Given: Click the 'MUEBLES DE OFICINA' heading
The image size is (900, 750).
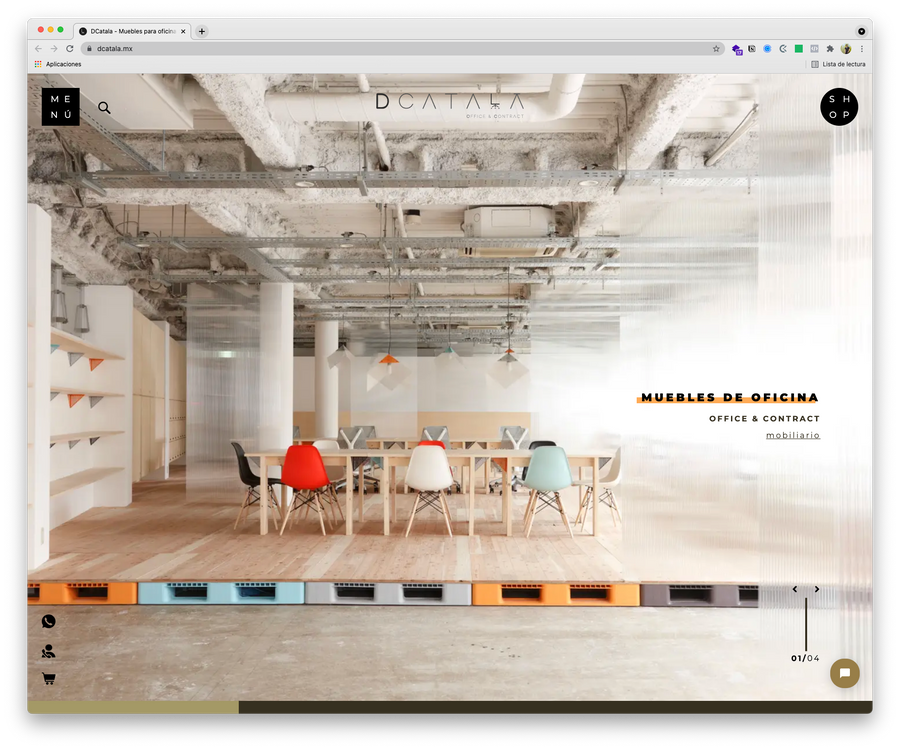Looking at the screenshot, I should [x=729, y=397].
